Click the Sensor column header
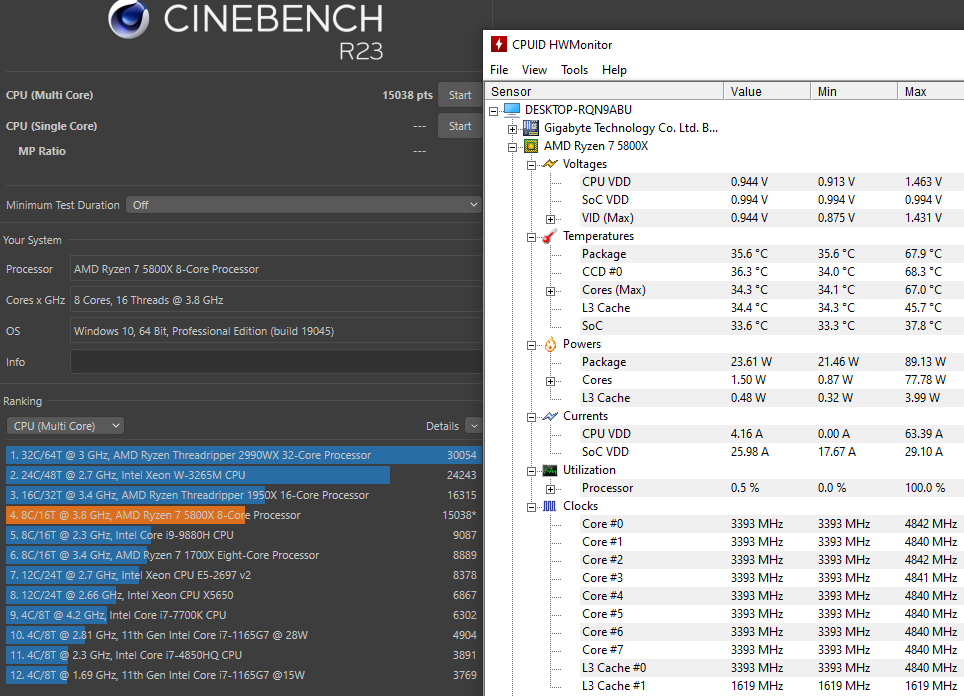 (x=605, y=92)
